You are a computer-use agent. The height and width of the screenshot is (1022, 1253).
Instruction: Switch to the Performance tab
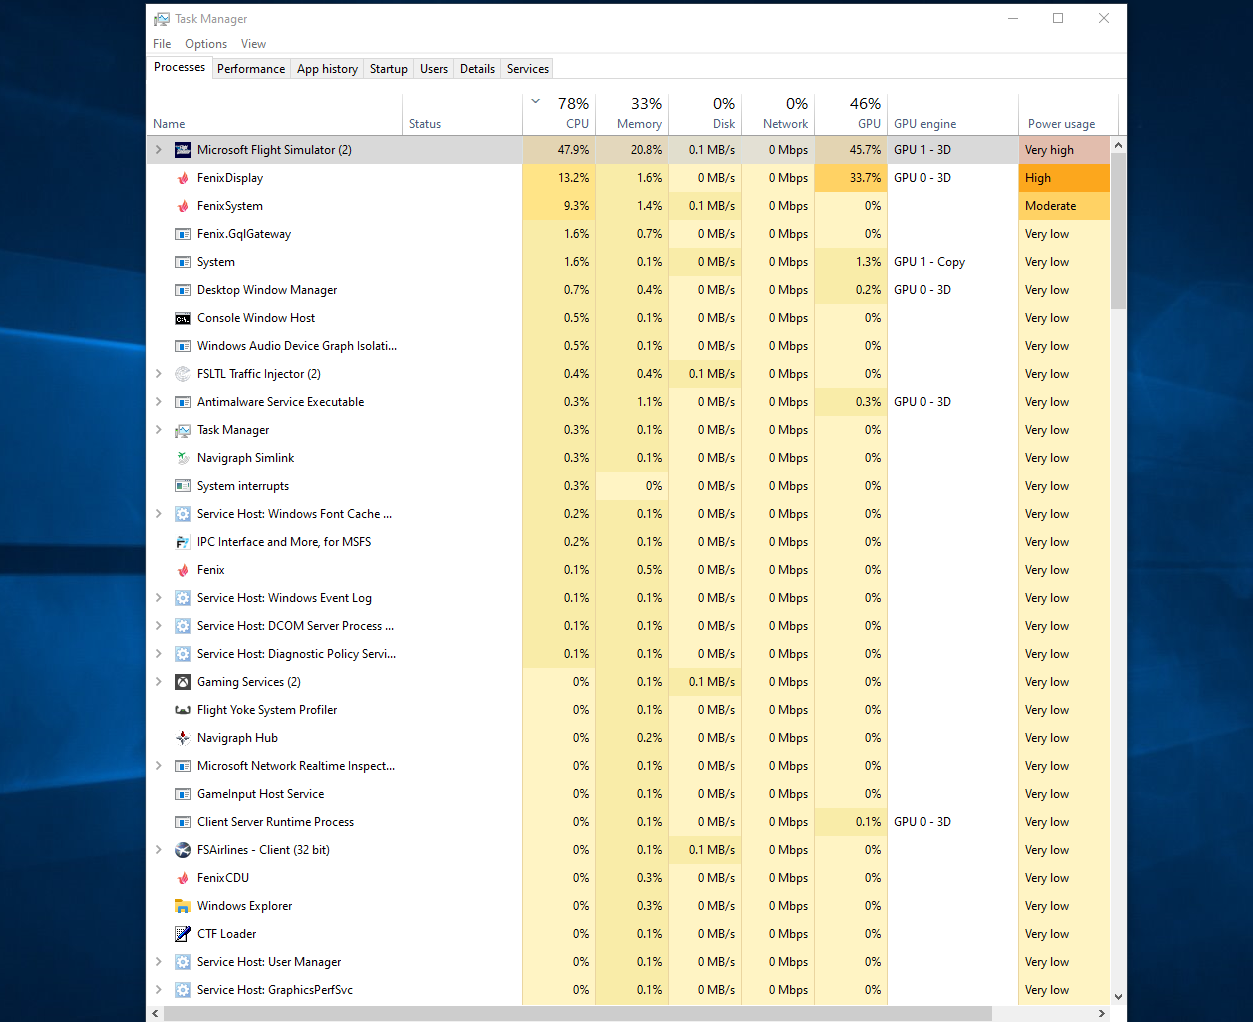[x=251, y=69]
